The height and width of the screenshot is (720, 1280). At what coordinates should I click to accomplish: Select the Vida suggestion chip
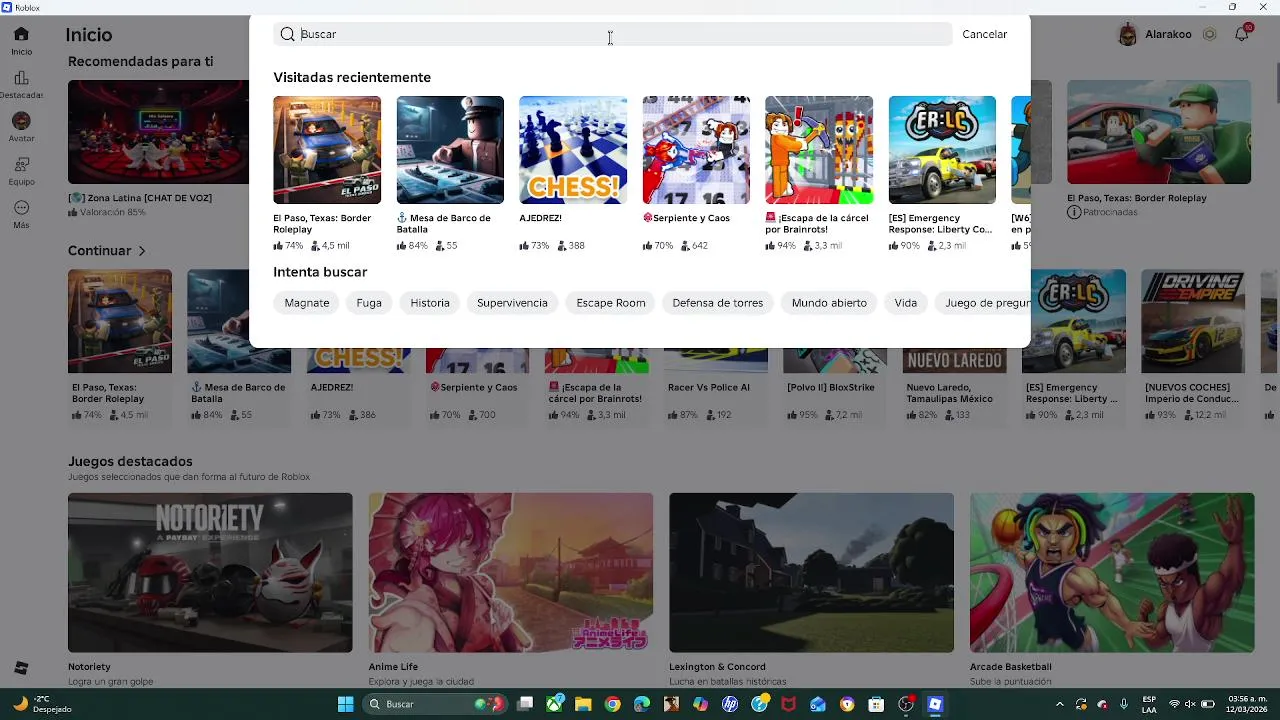click(x=905, y=303)
